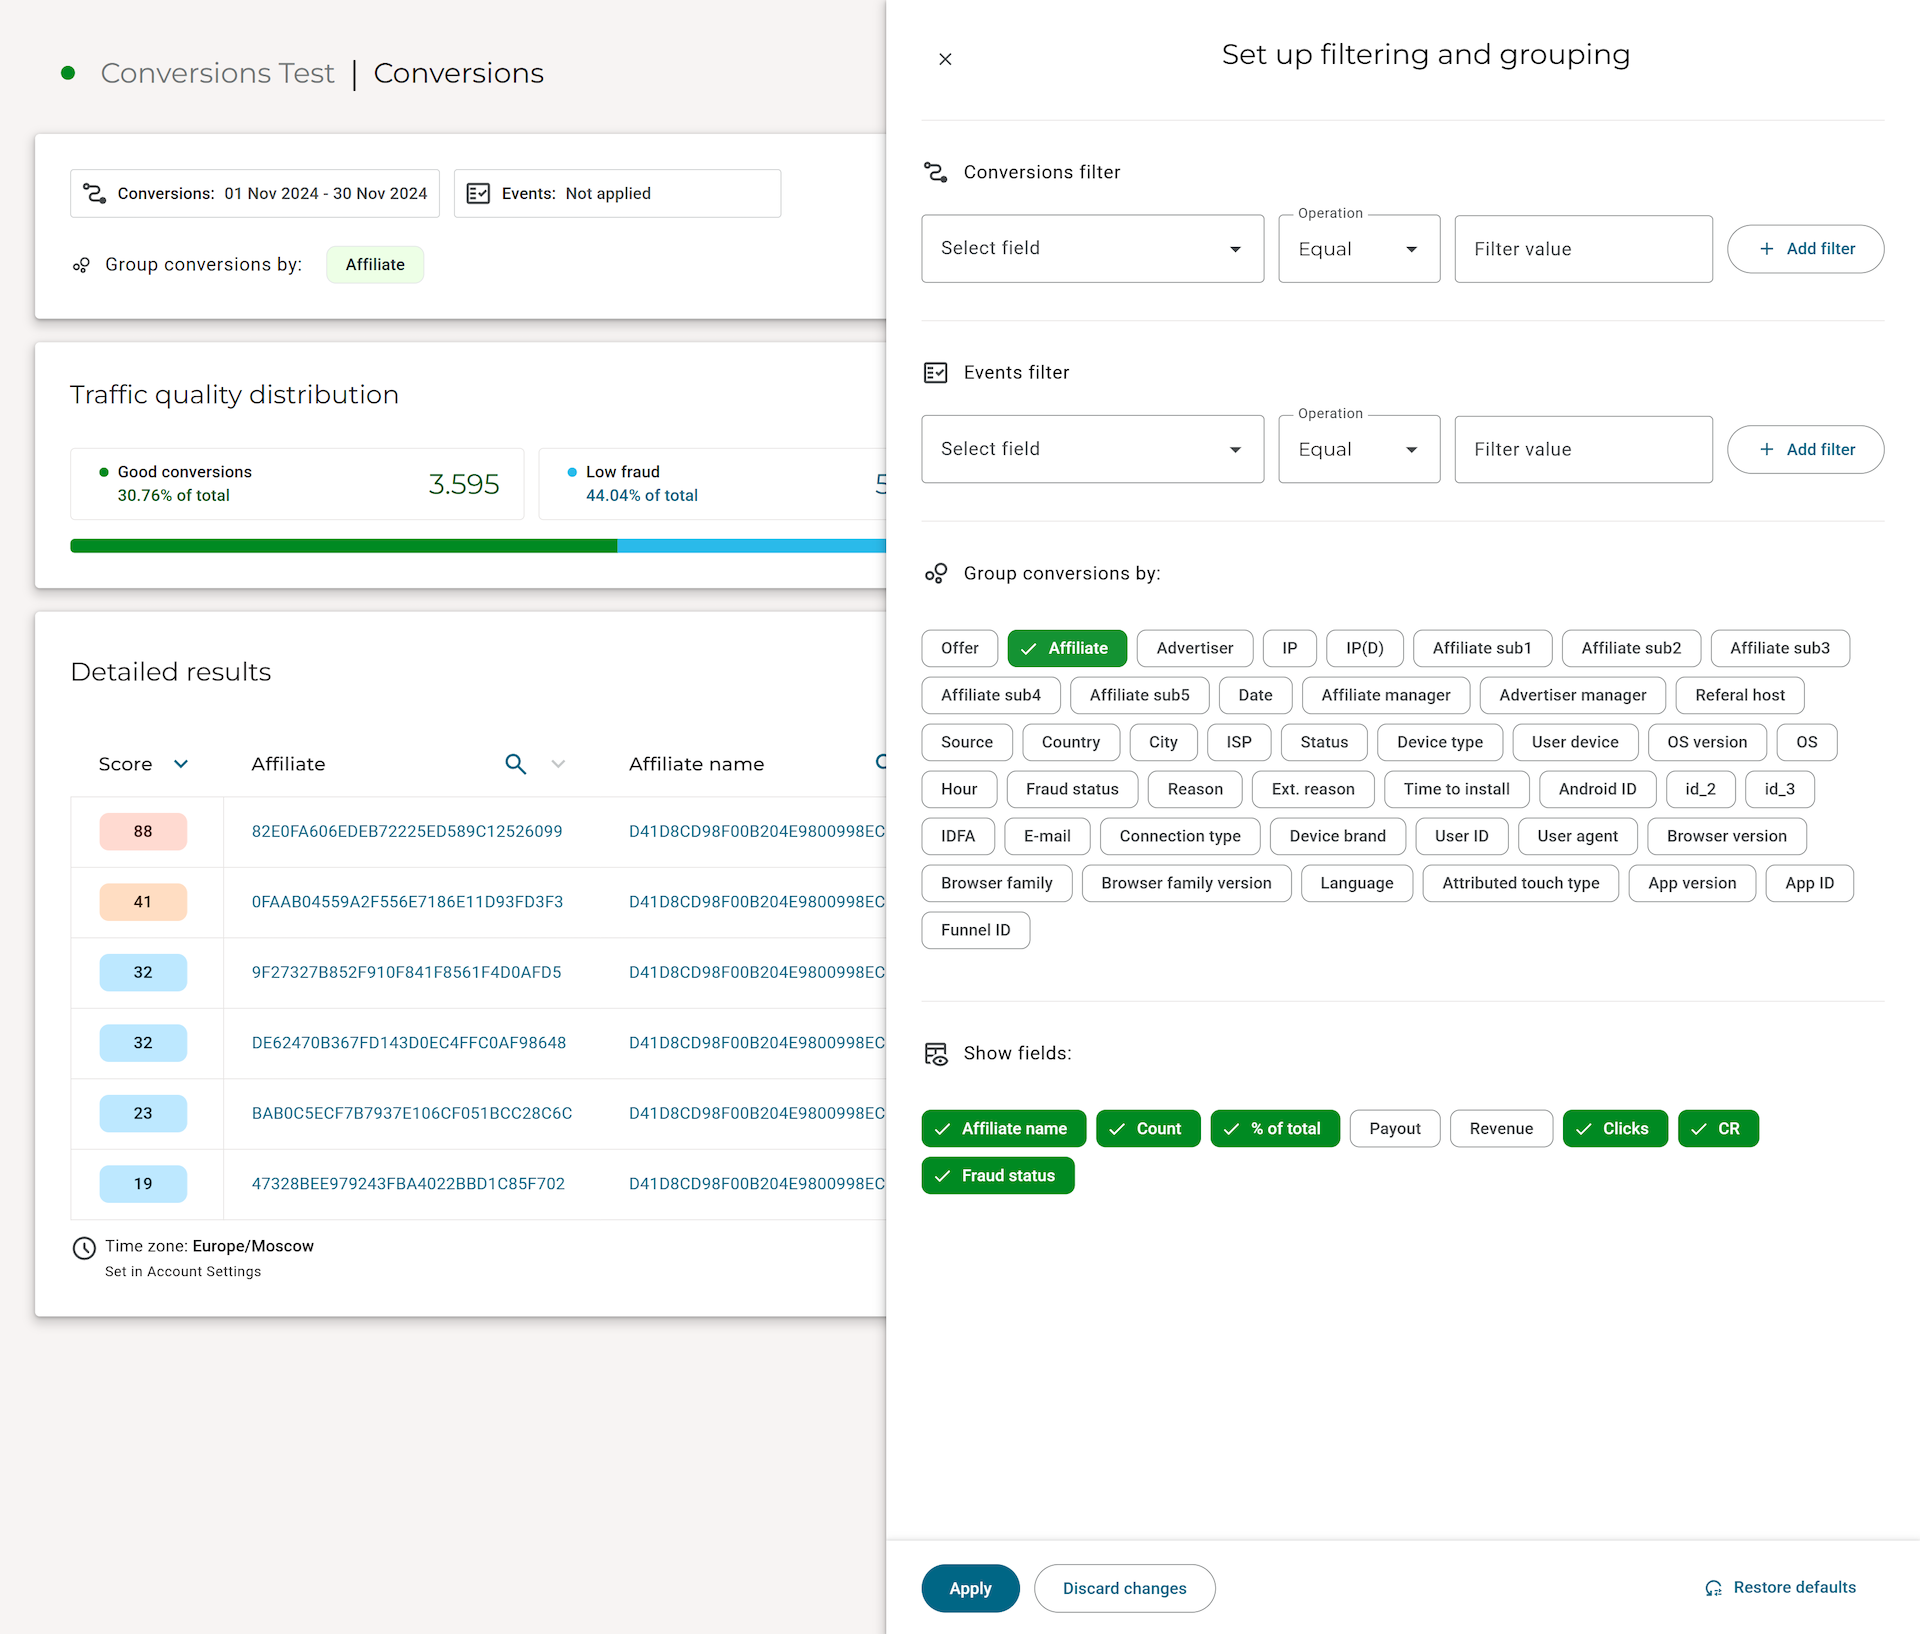Toggle the Payout show field chip

(1394, 1128)
